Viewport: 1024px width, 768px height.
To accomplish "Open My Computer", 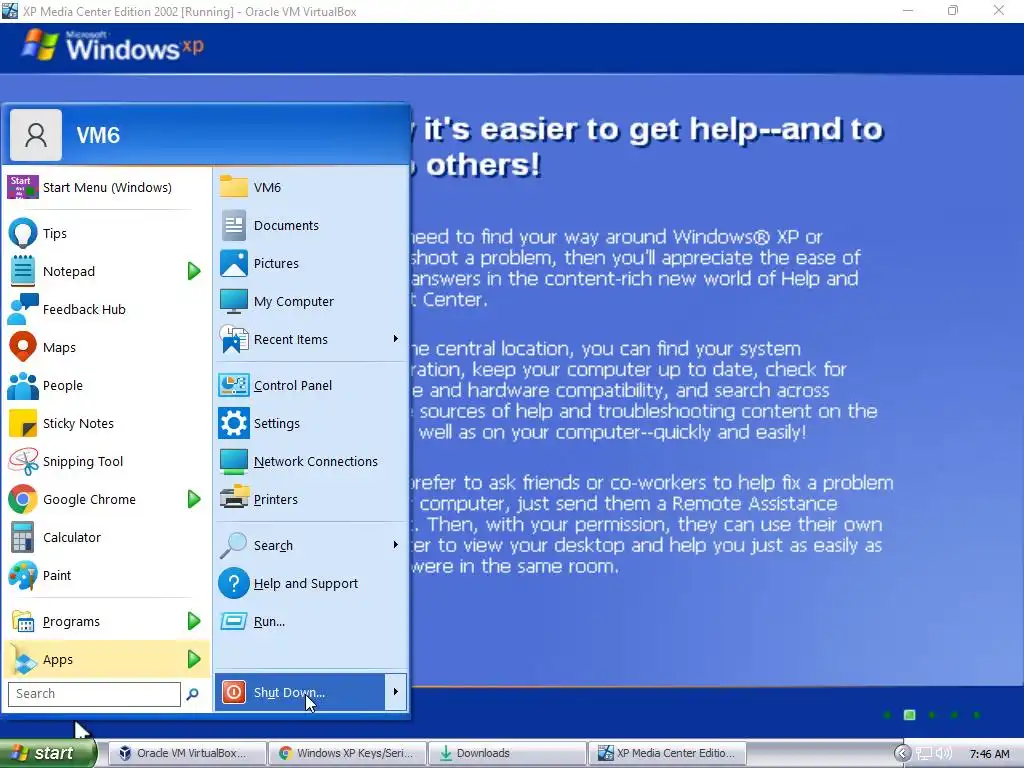I will (x=310, y=301).
